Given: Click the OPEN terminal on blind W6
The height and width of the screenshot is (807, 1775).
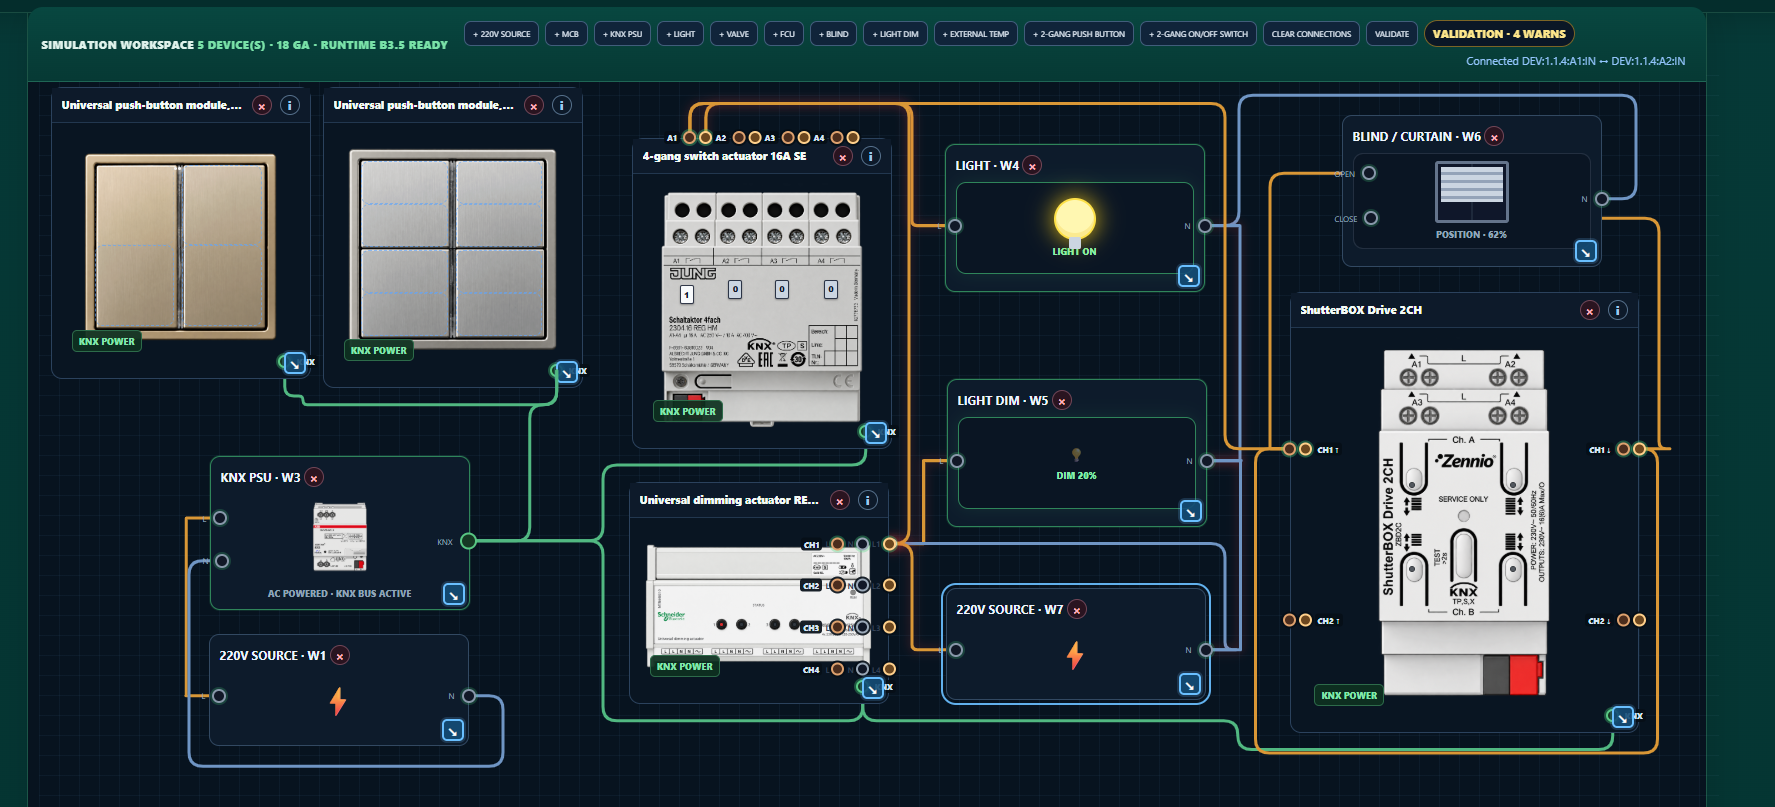Looking at the screenshot, I should pyautogui.click(x=1369, y=173).
